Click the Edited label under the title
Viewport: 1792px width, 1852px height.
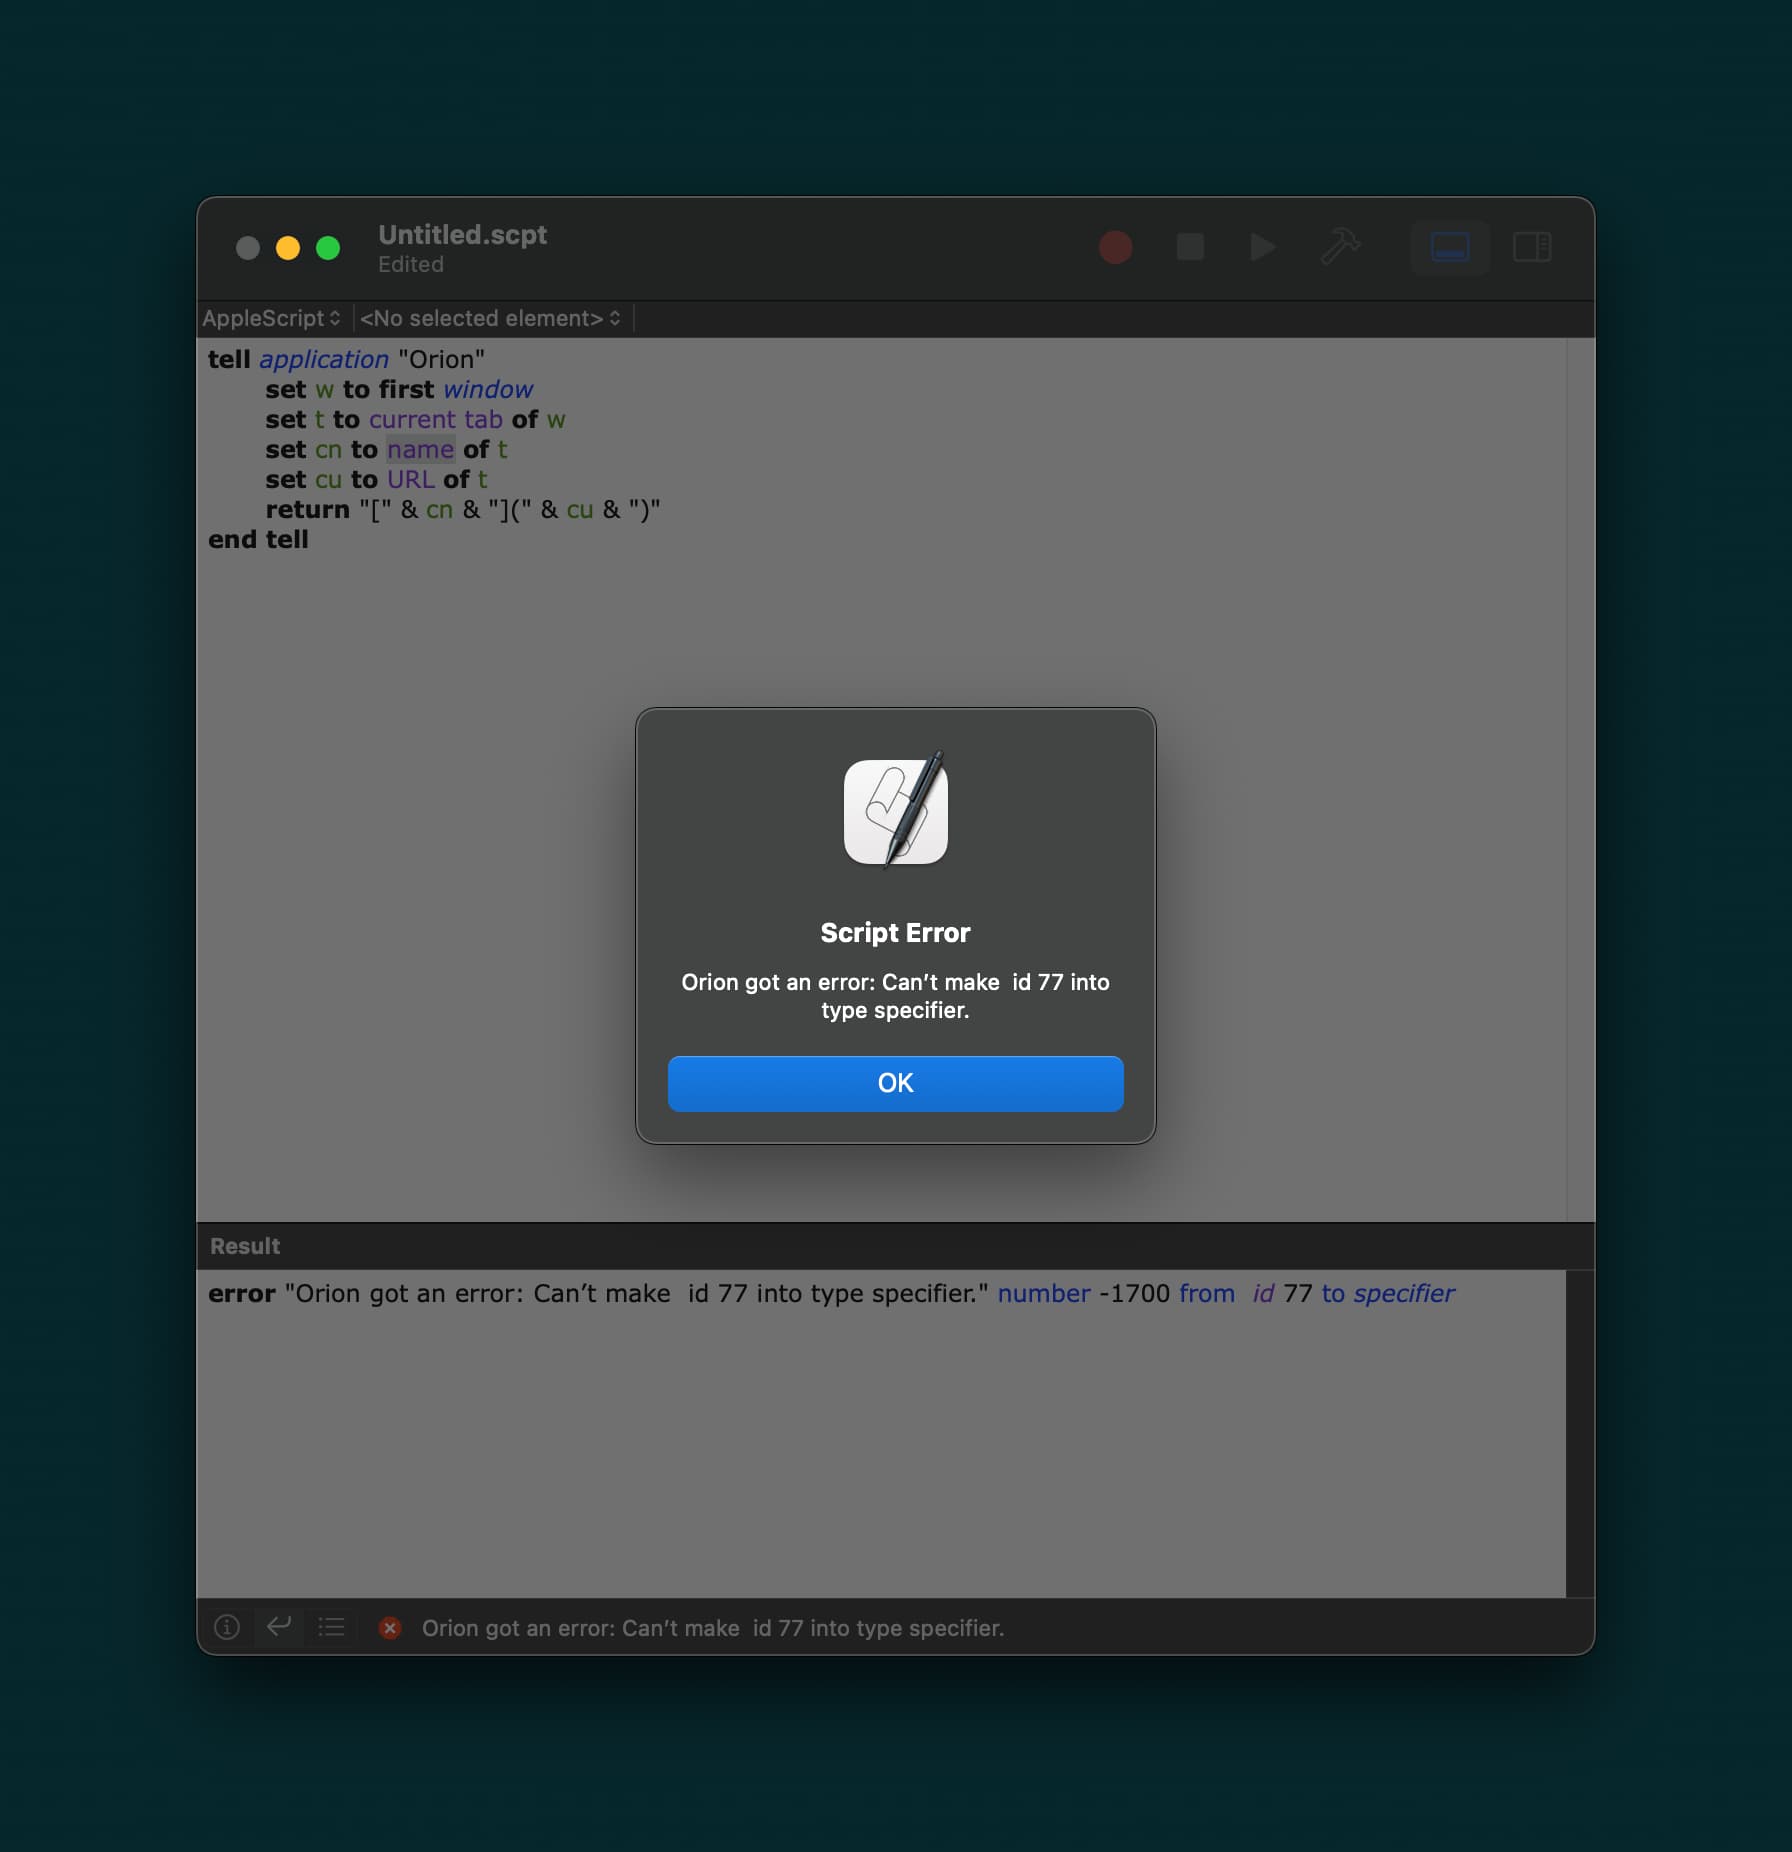pyautogui.click(x=410, y=264)
